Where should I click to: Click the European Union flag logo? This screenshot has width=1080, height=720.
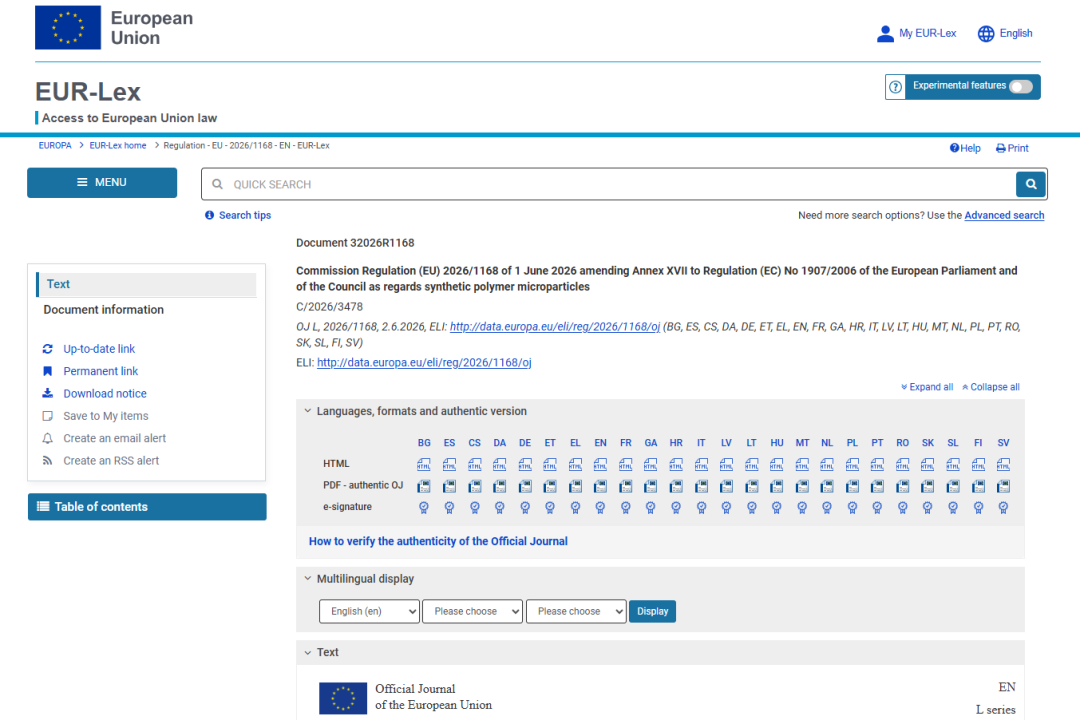tap(68, 28)
